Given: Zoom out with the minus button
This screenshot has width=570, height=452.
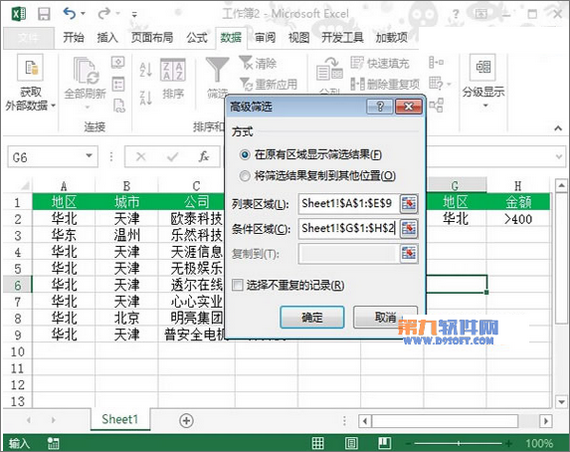Looking at the screenshot, I should pos(409,443).
